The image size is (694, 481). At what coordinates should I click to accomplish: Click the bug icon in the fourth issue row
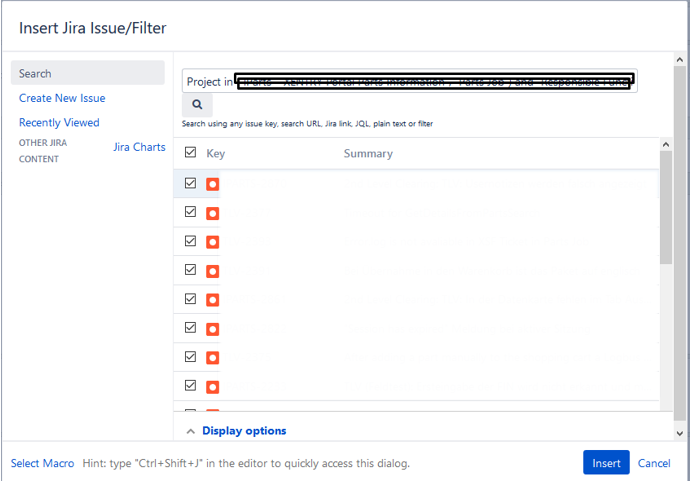coord(212,271)
